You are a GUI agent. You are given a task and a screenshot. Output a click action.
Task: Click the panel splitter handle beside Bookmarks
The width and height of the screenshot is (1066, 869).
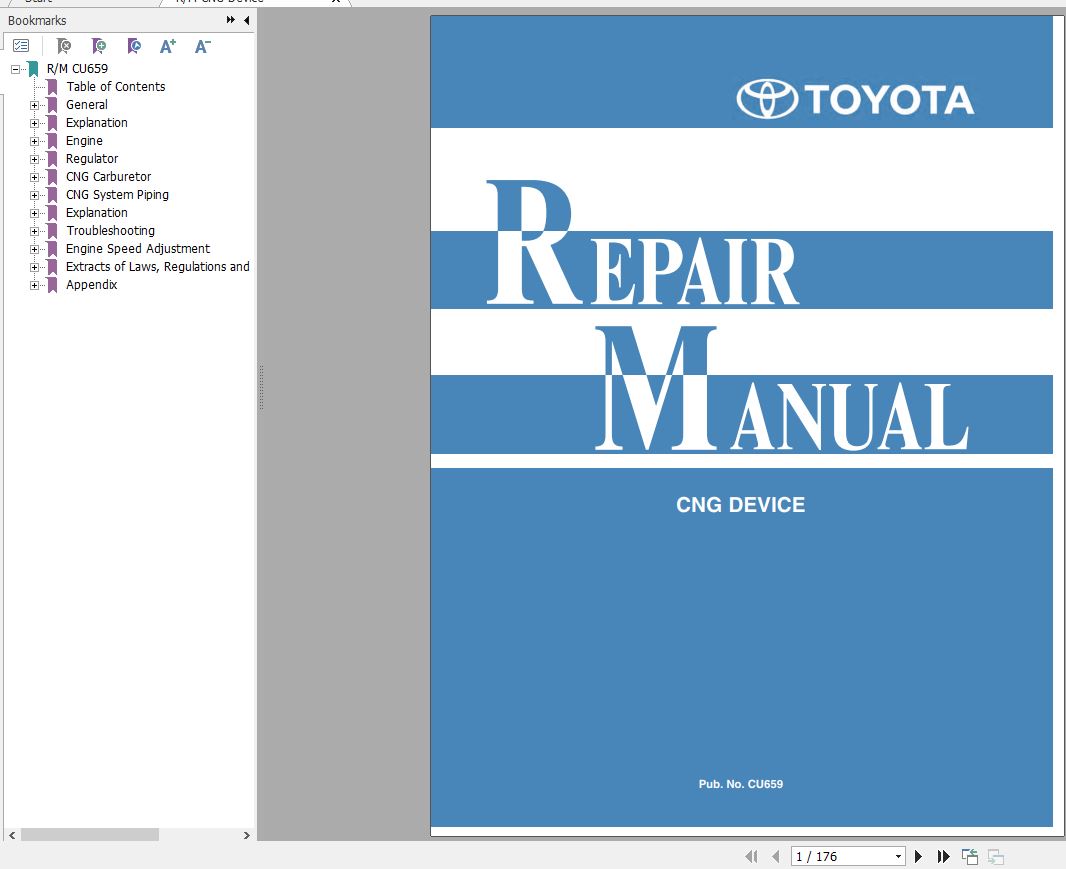tap(261, 388)
